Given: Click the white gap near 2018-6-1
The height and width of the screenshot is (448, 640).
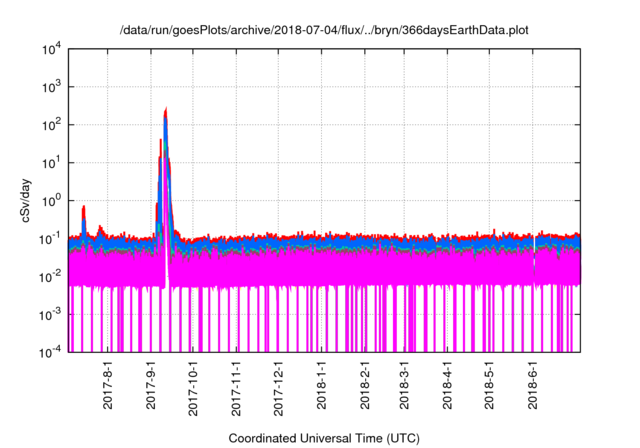Looking at the screenshot, I should coord(535,252).
